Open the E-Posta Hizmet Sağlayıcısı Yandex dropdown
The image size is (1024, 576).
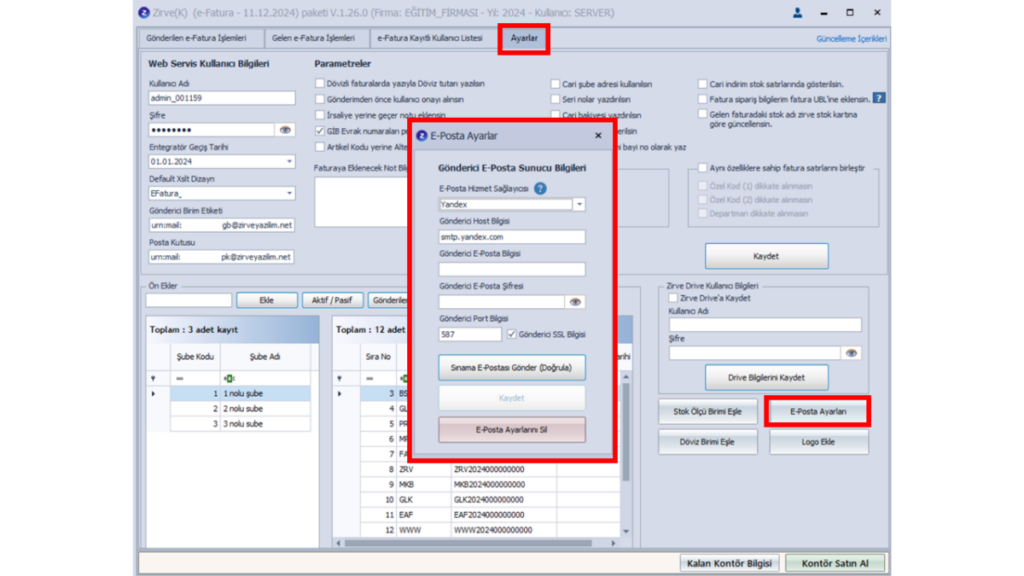(x=579, y=204)
